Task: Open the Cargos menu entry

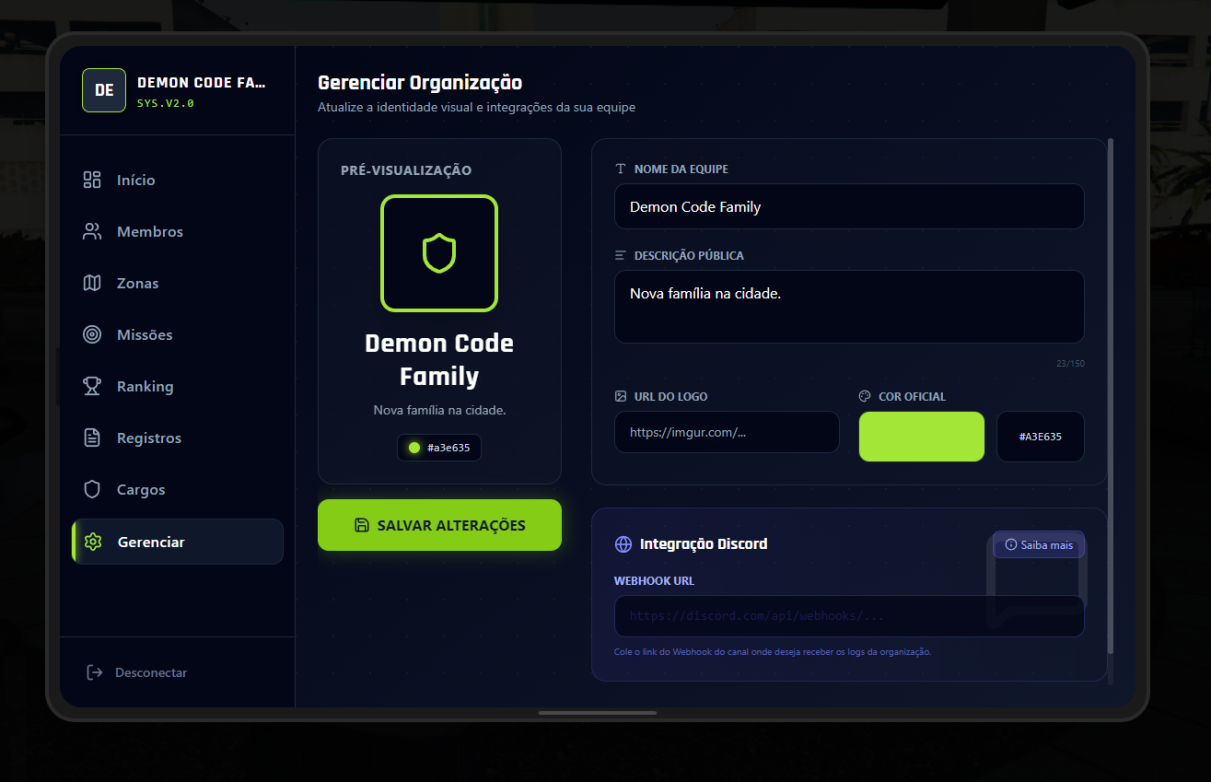Action: [177, 490]
